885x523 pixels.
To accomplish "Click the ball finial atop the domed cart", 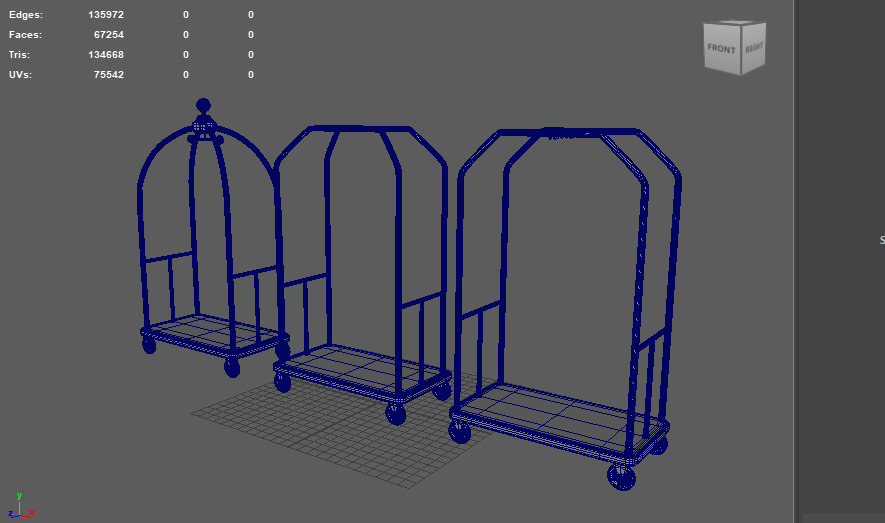I will point(203,106).
